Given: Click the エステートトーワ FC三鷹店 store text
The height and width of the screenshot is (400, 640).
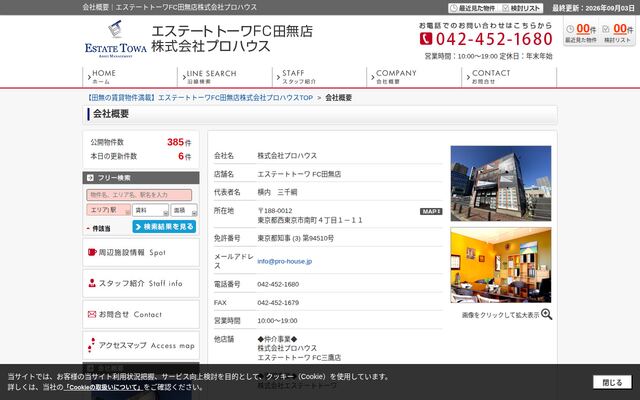Looking at the screenshot, I should (299, 358).
